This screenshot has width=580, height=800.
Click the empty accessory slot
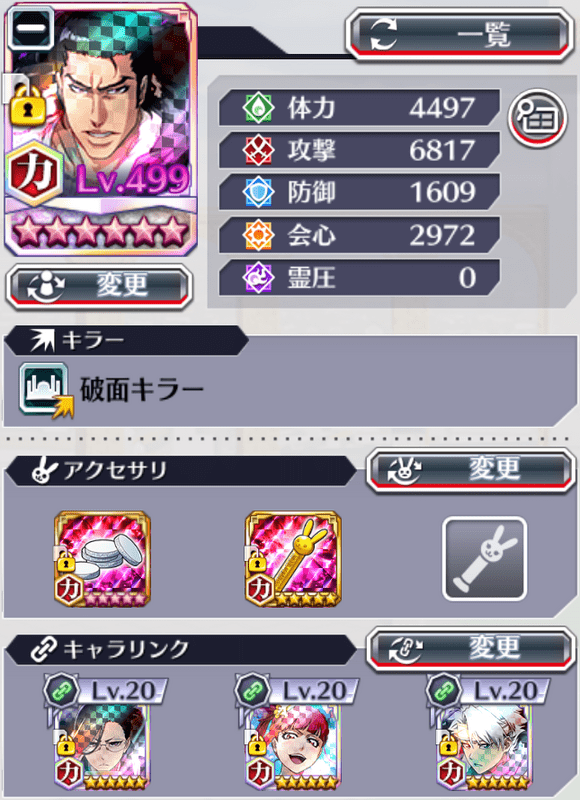click(x=484, y=559)
